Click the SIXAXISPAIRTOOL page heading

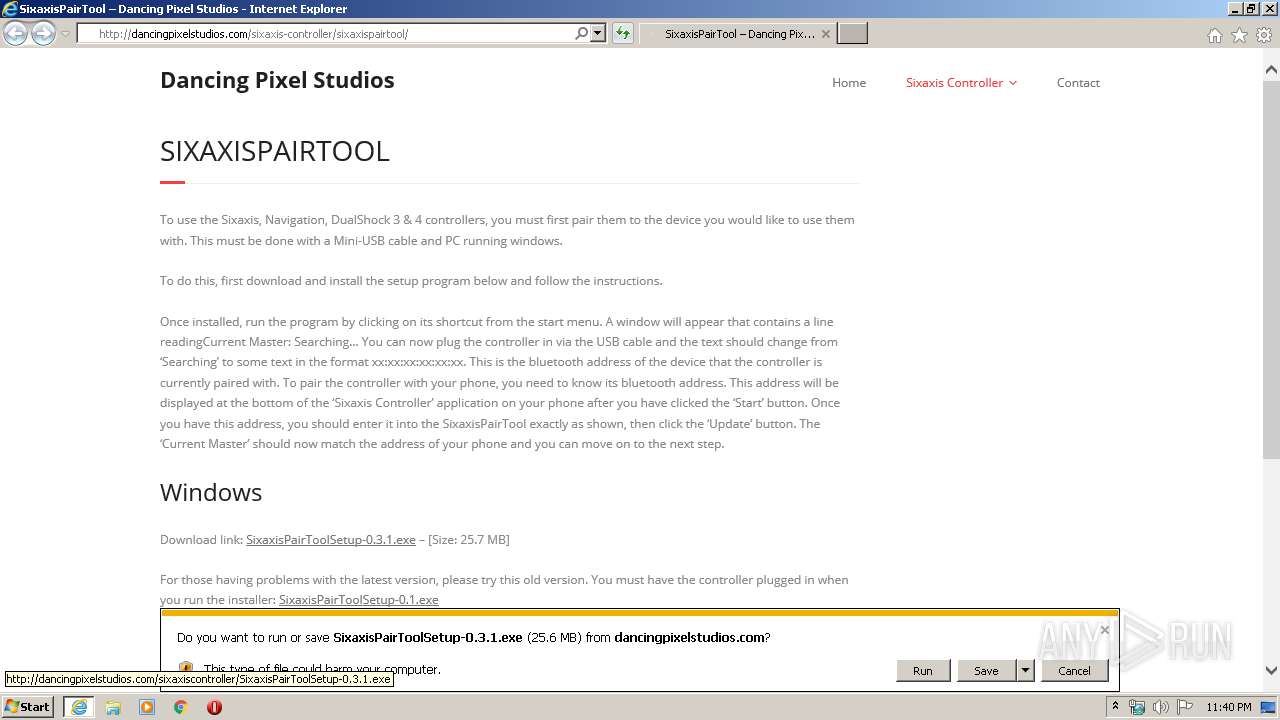click(275, 151)
